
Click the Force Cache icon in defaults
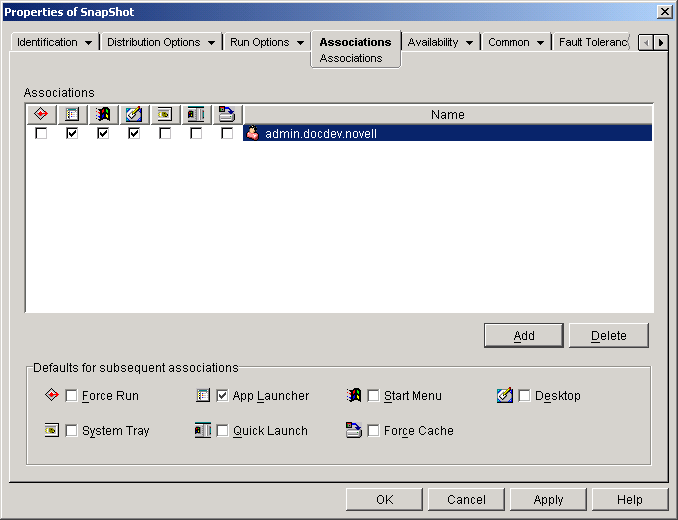[x=354, y=430]
